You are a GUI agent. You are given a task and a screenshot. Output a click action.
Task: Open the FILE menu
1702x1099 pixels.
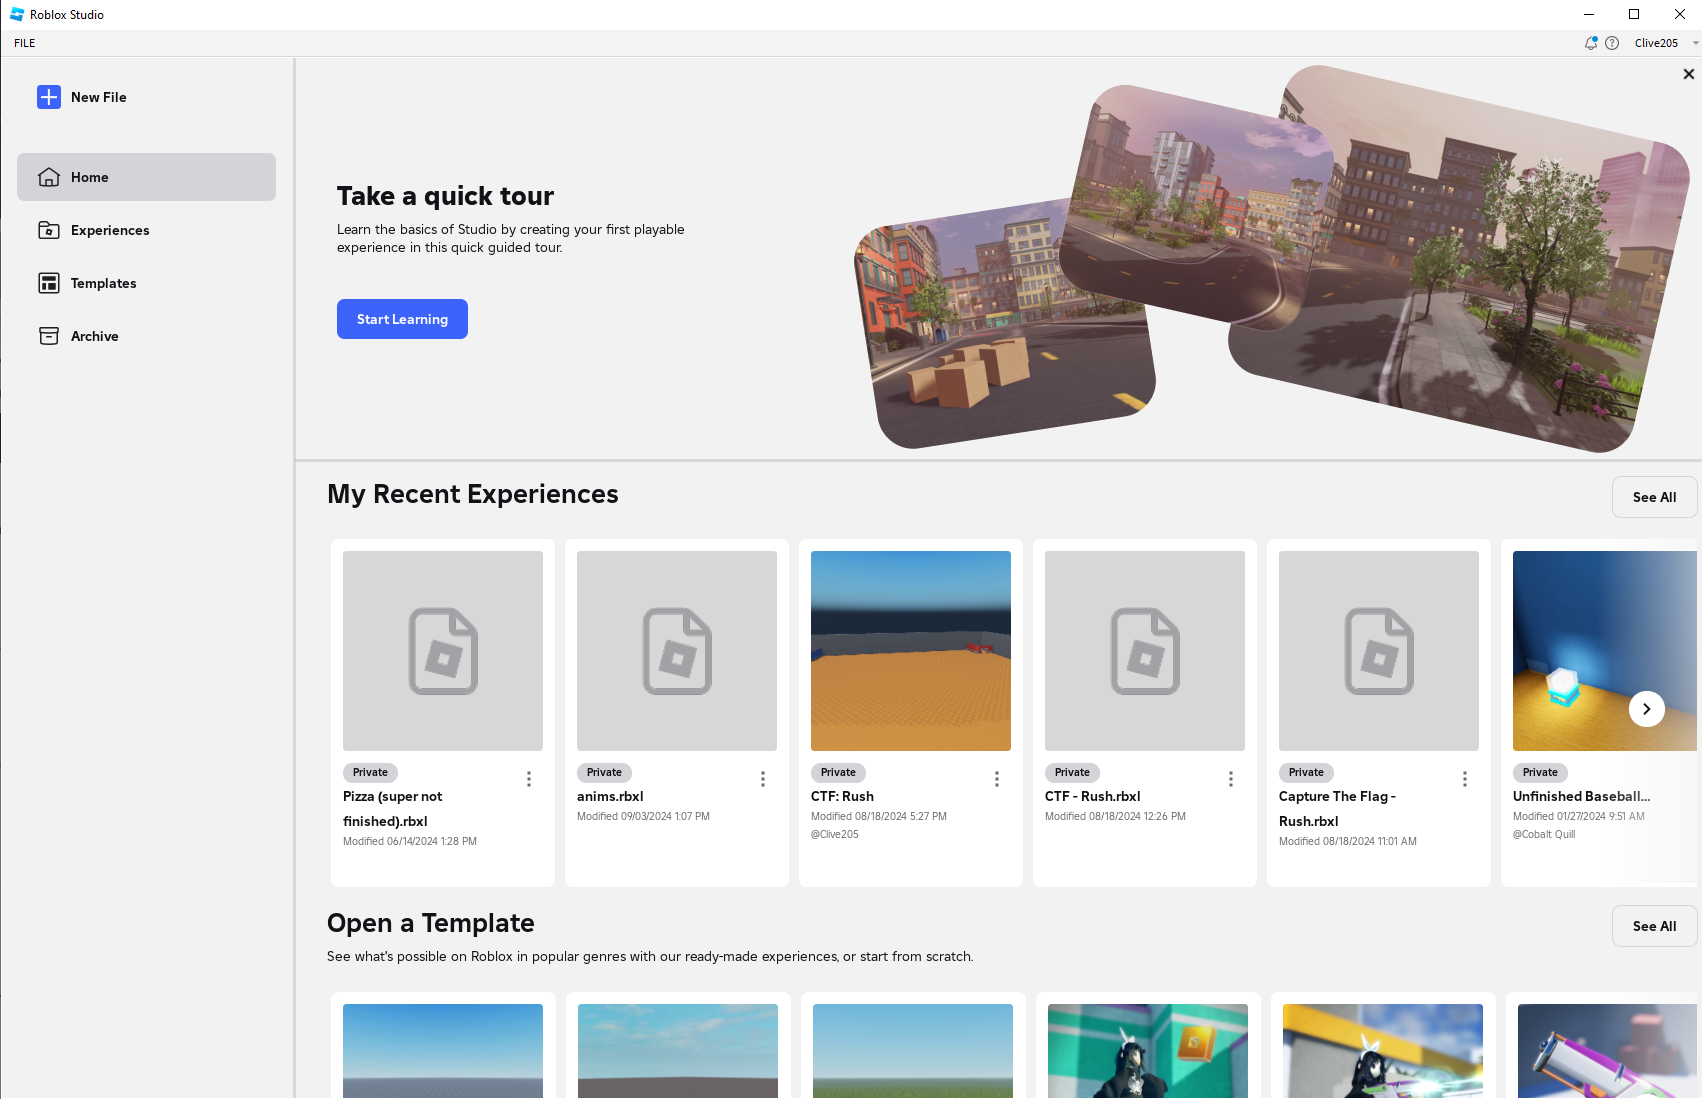pyautogui.click(x=25, y=43)
